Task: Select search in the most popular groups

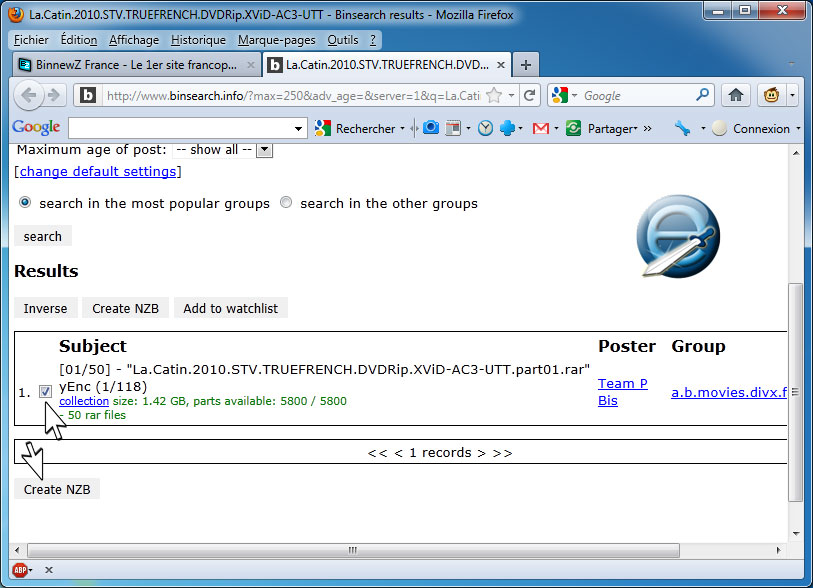Action: pyautogui.click(x=24, y=202)
